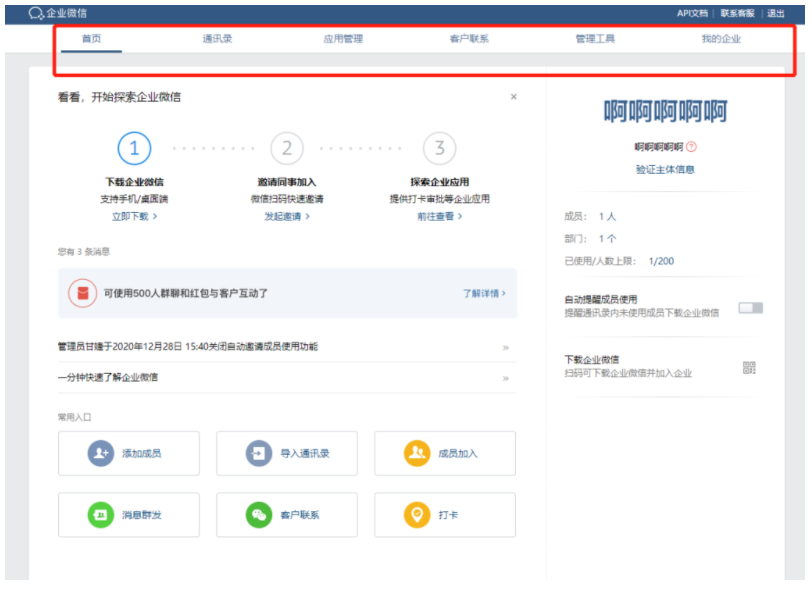Image resolution: width=812 pixels, height=590 pixels.
Task: Click the 下载企业微信 heading in the right panel
Action: pyautogui.click(x=592, y=359)
